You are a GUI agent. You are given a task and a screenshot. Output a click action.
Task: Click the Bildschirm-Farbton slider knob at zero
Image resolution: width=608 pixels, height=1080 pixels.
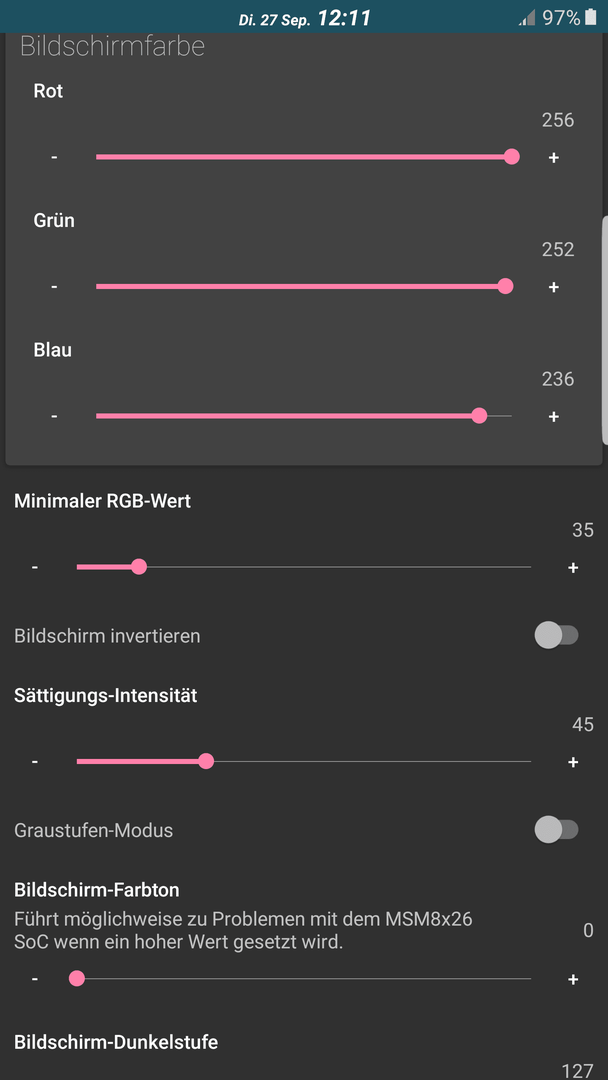77,978
